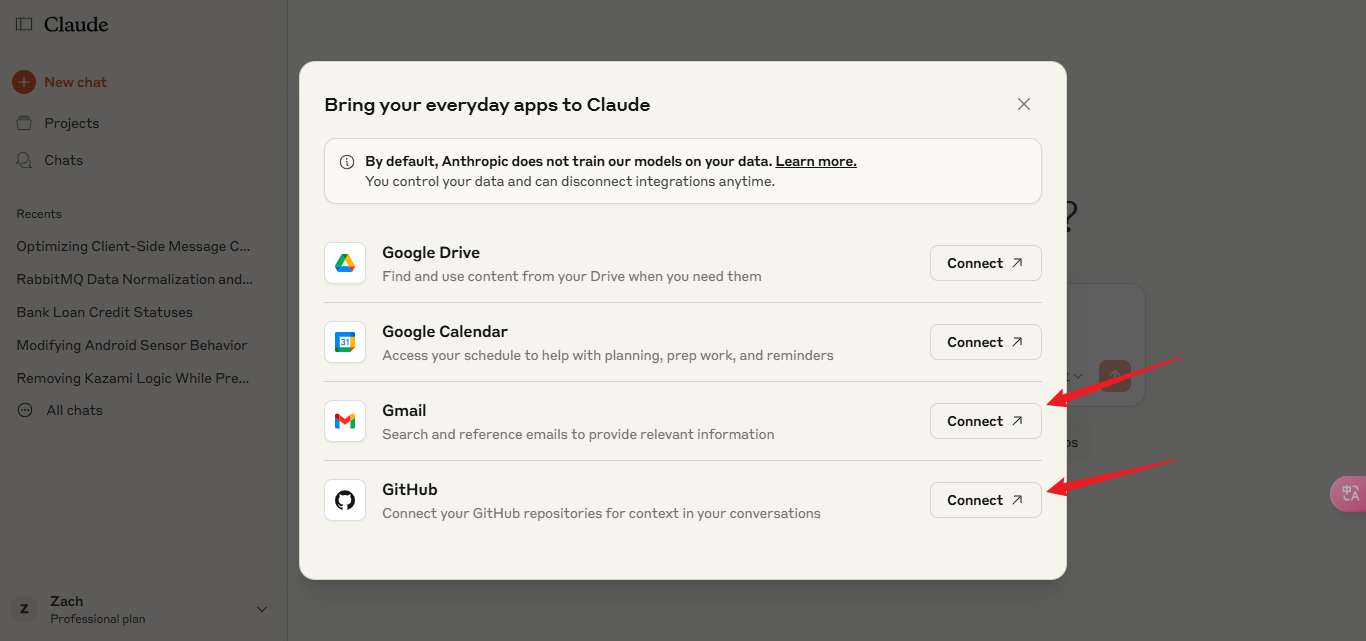Expand the Zach account menu chevron
The image size is (1366, 641).
tap(262, 609)
